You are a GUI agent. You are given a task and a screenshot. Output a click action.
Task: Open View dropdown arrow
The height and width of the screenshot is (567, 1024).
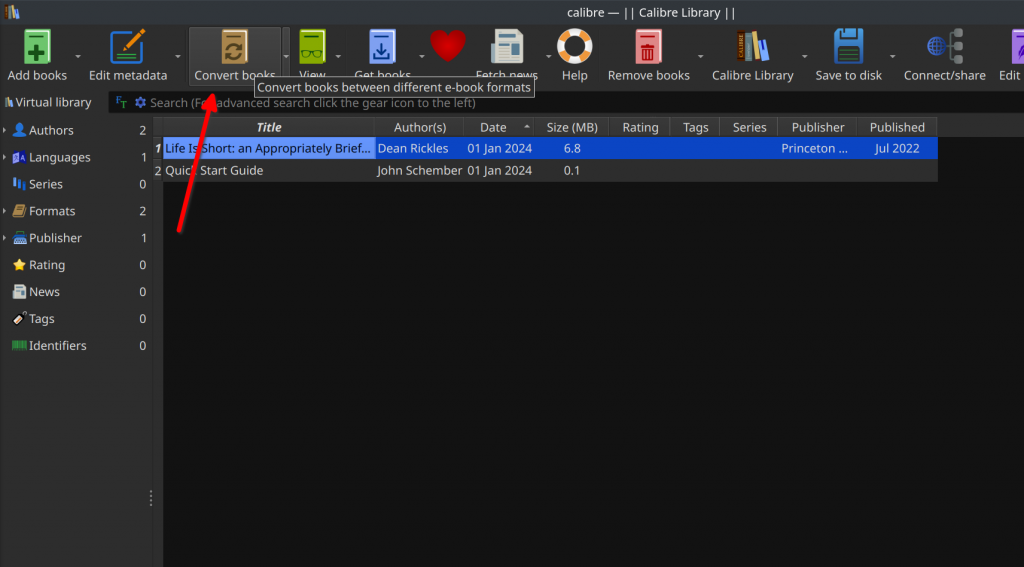(x=338, y=56)
